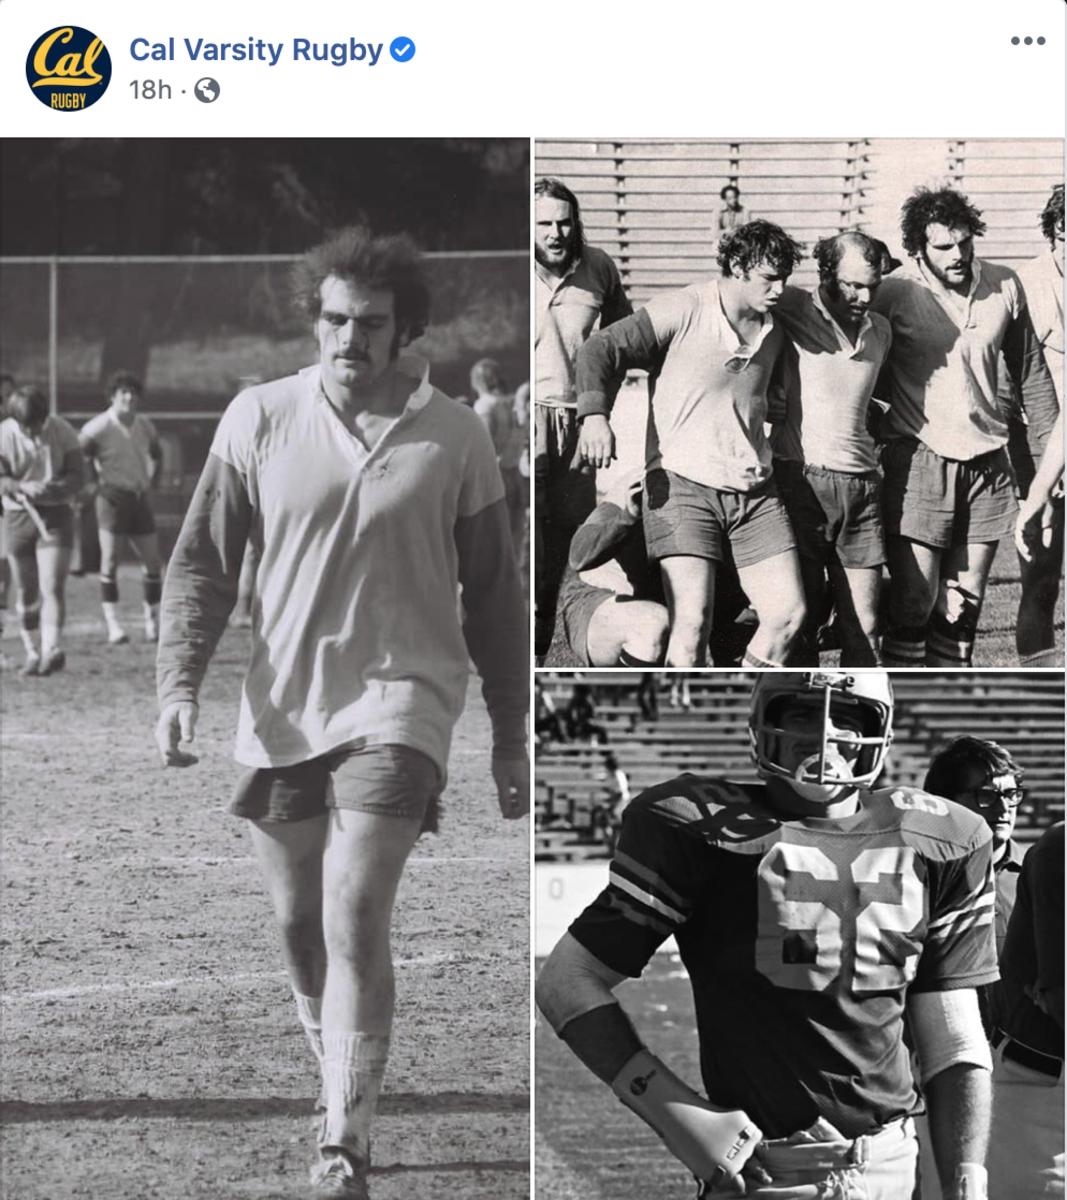1067x1200 pixels.
Task: Click the globe public audience icon
Action: click(207, 91)
